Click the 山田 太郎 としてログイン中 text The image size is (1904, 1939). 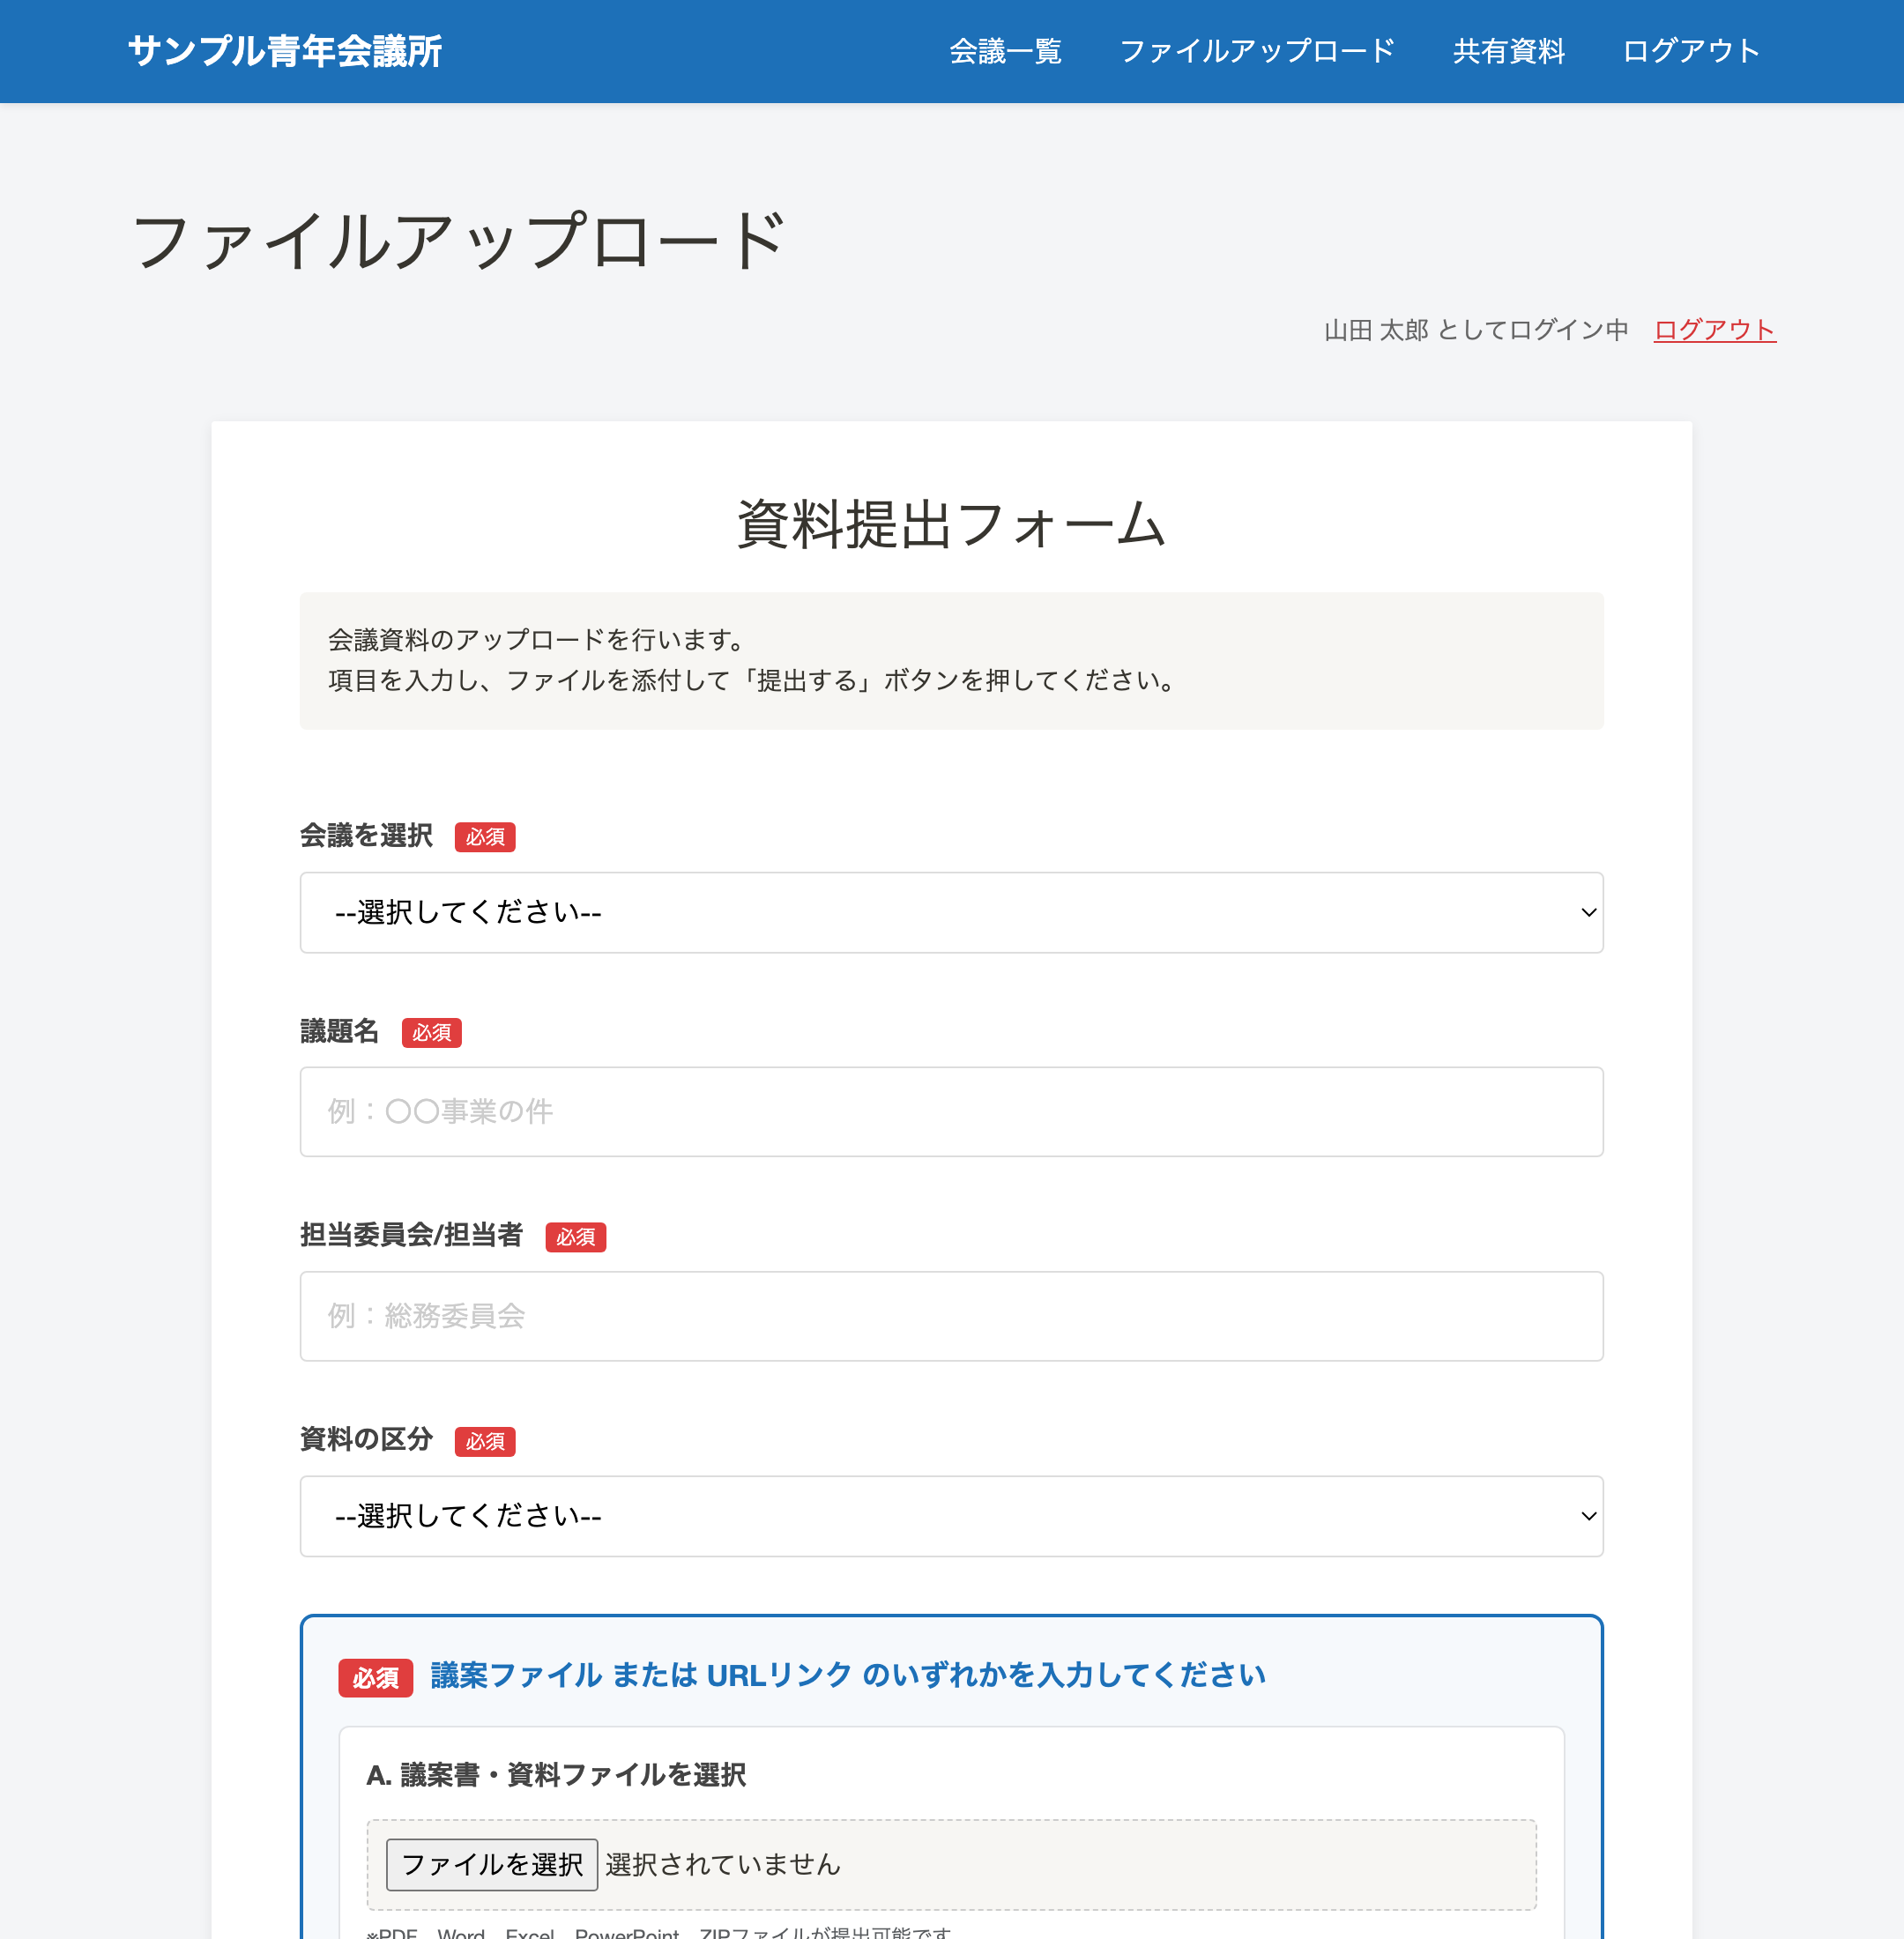coord(1476,330)
